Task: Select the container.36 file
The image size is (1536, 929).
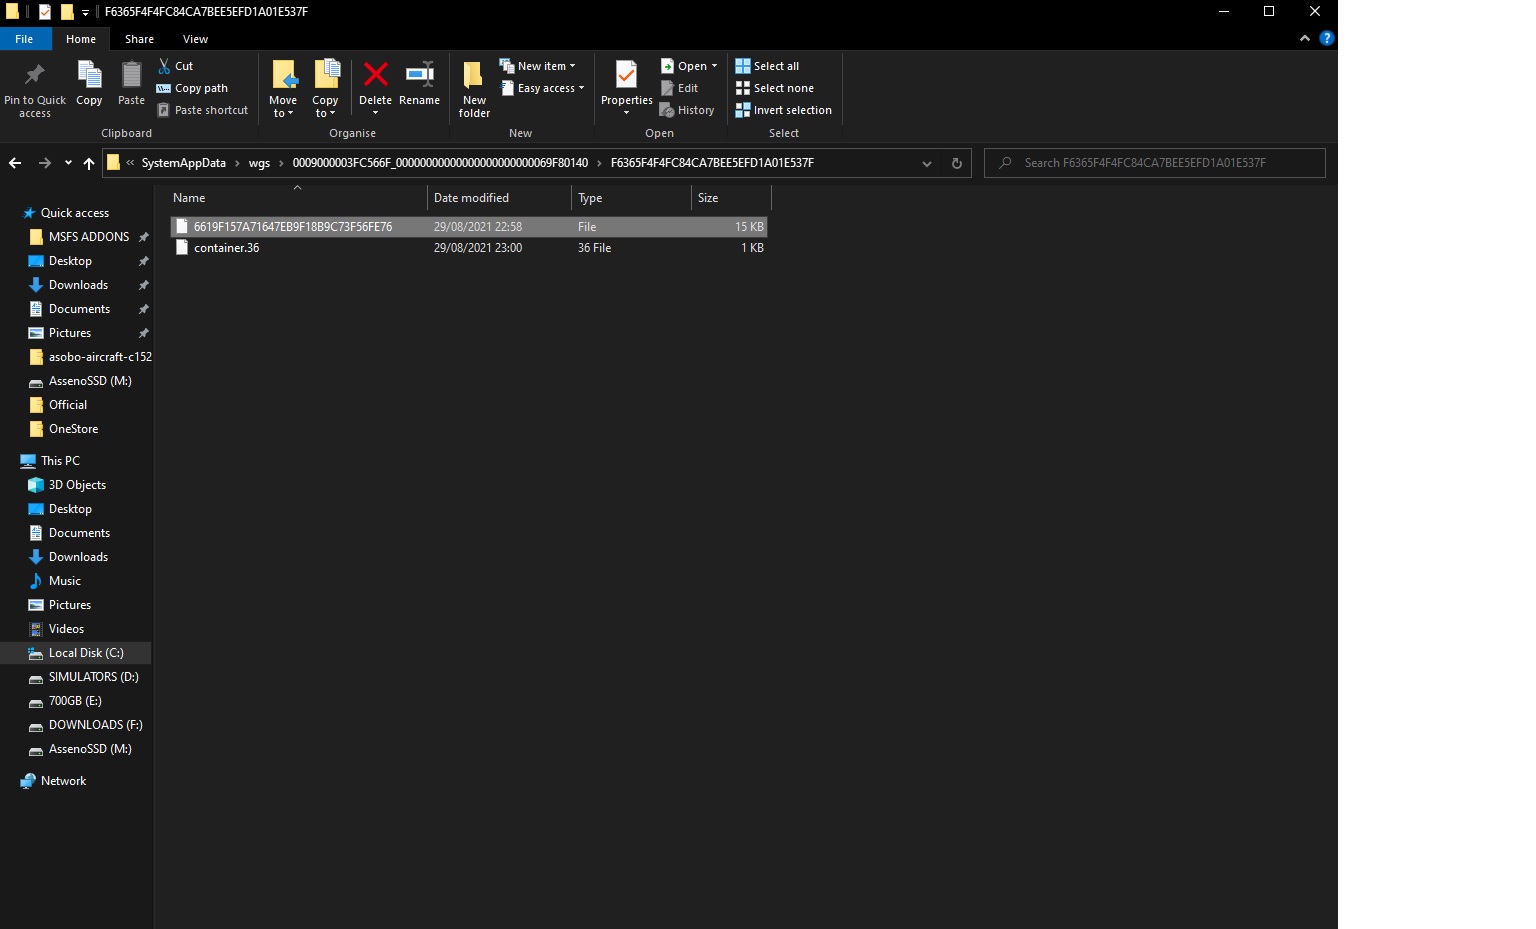Action: pyautogui.click(x=469, y=248)
